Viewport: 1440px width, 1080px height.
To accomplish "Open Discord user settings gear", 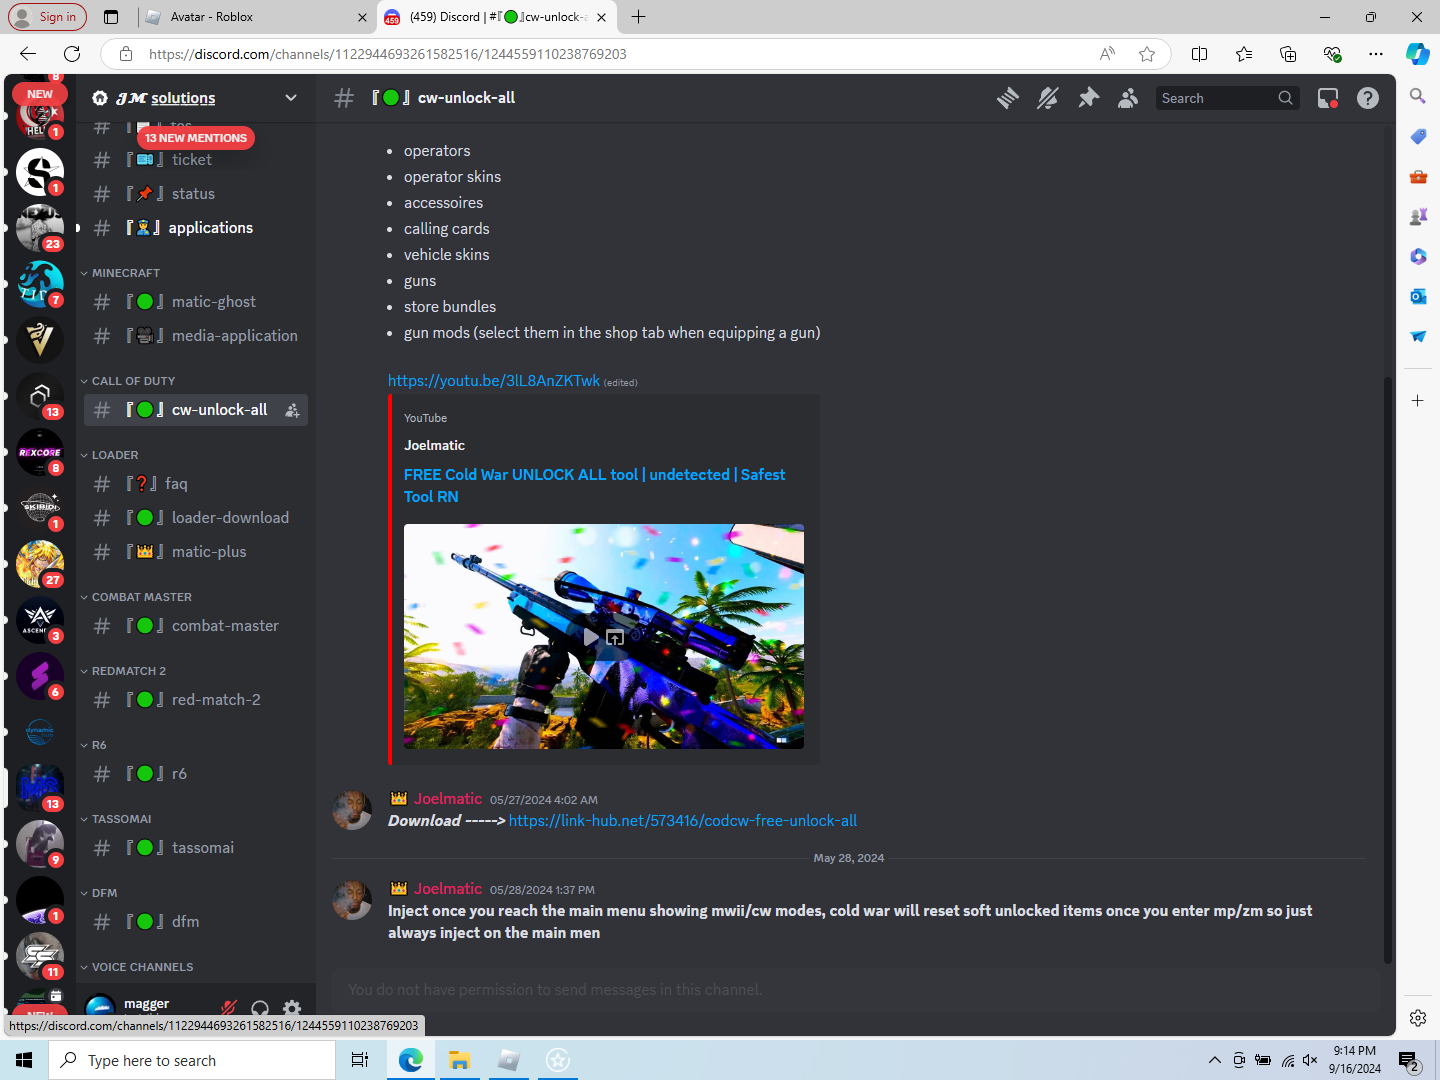I will (292, 1009).
